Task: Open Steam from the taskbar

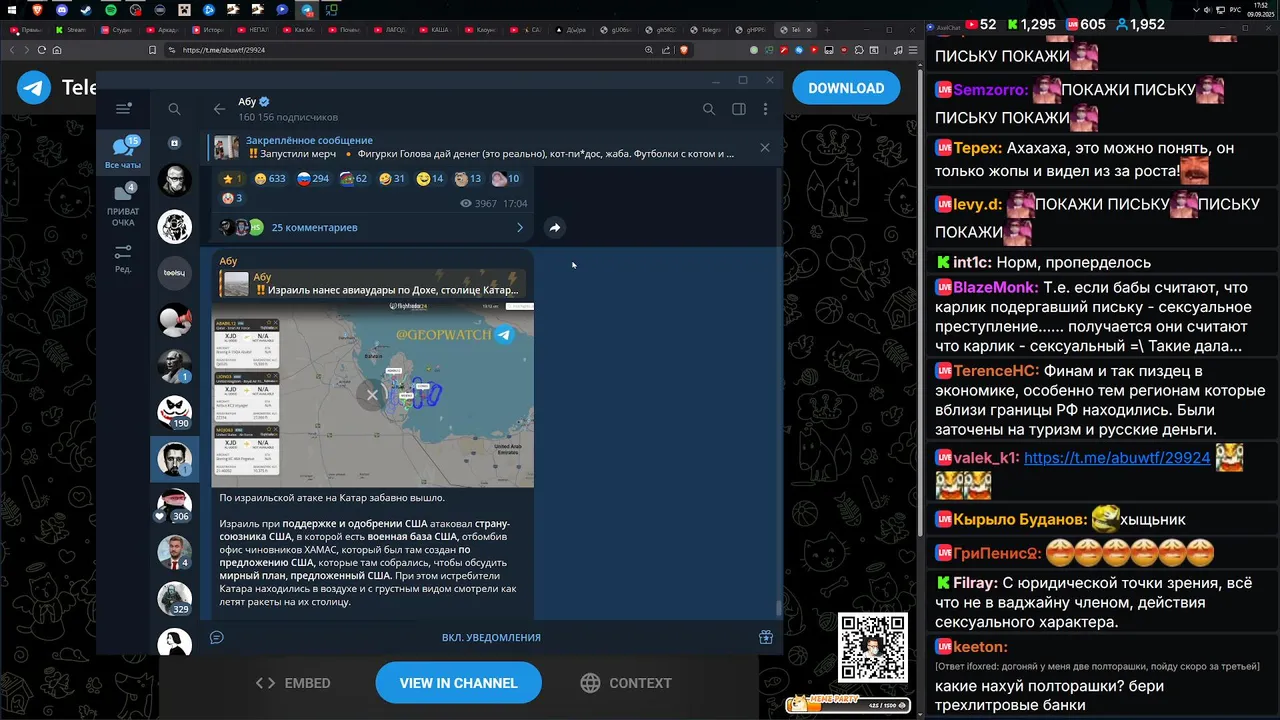Action: [86, 10]
